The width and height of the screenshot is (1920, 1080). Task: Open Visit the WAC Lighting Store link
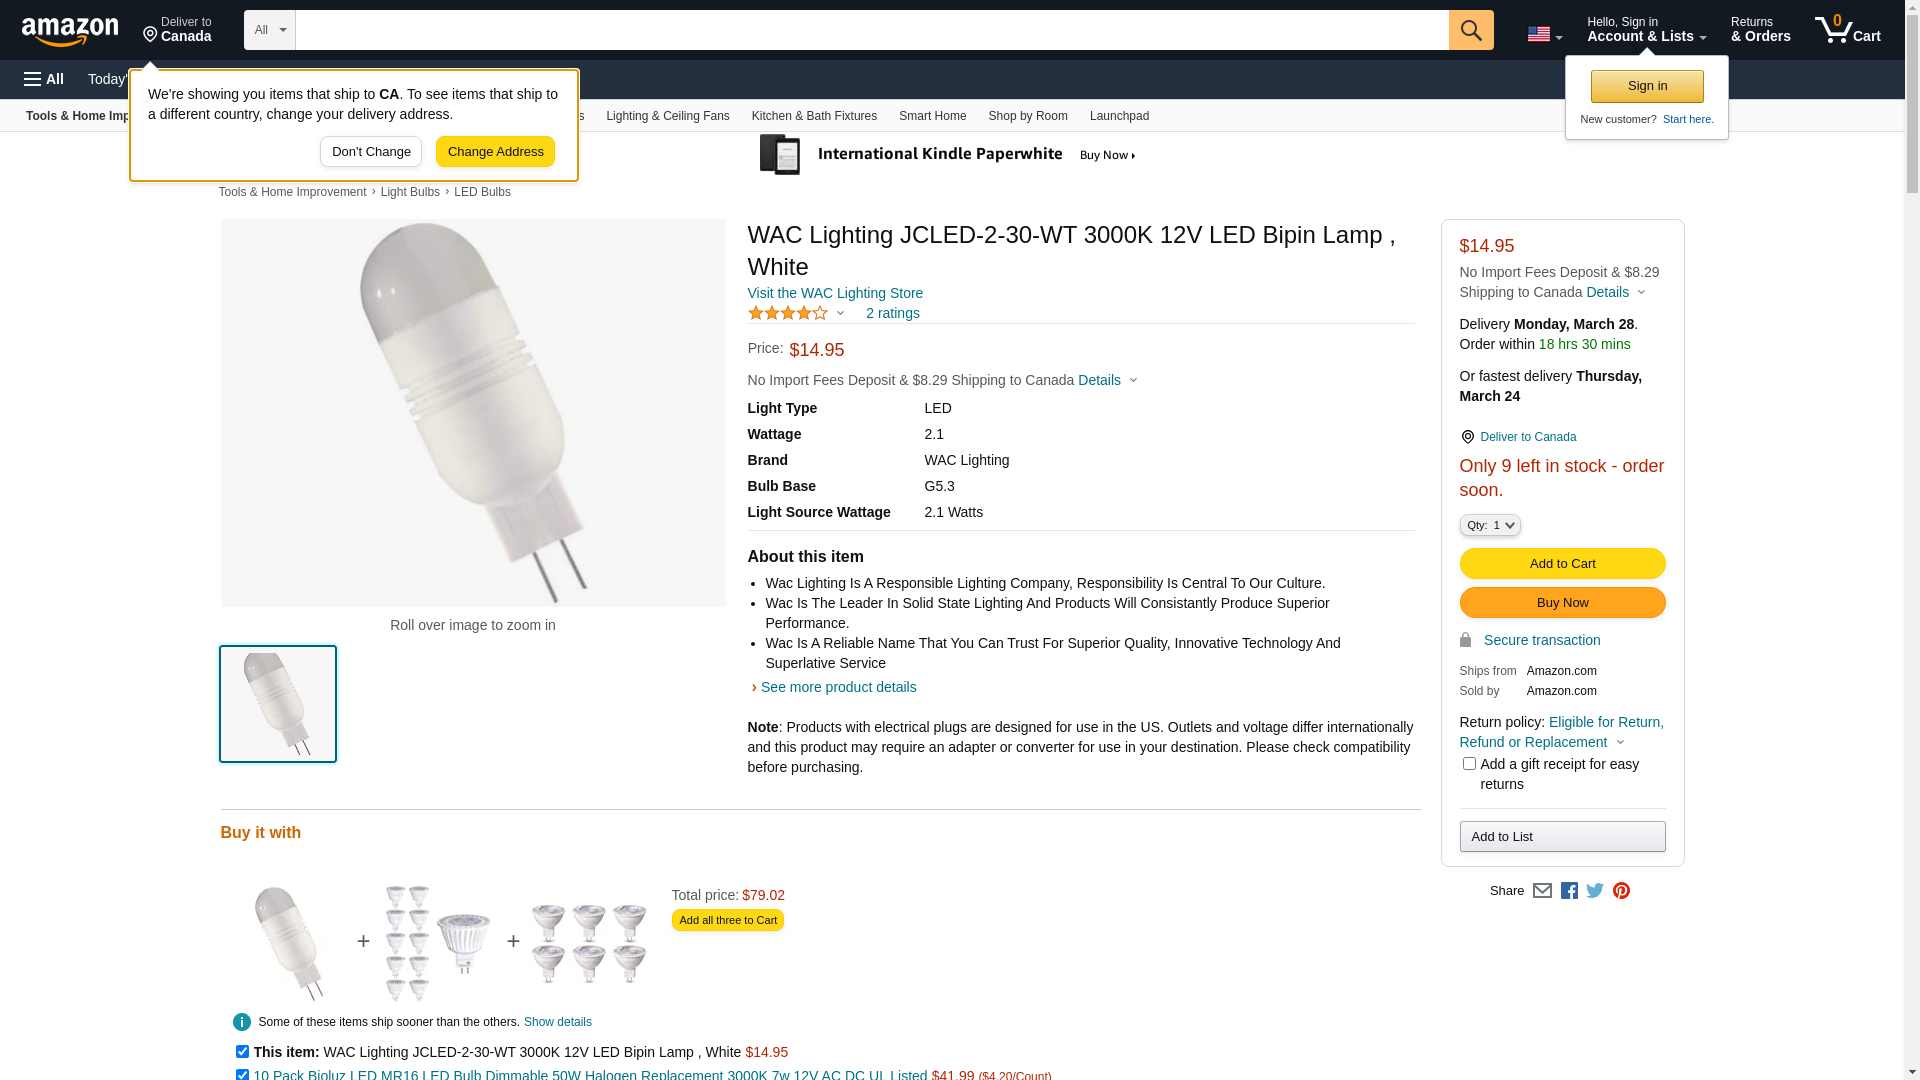tap(835, 293)
